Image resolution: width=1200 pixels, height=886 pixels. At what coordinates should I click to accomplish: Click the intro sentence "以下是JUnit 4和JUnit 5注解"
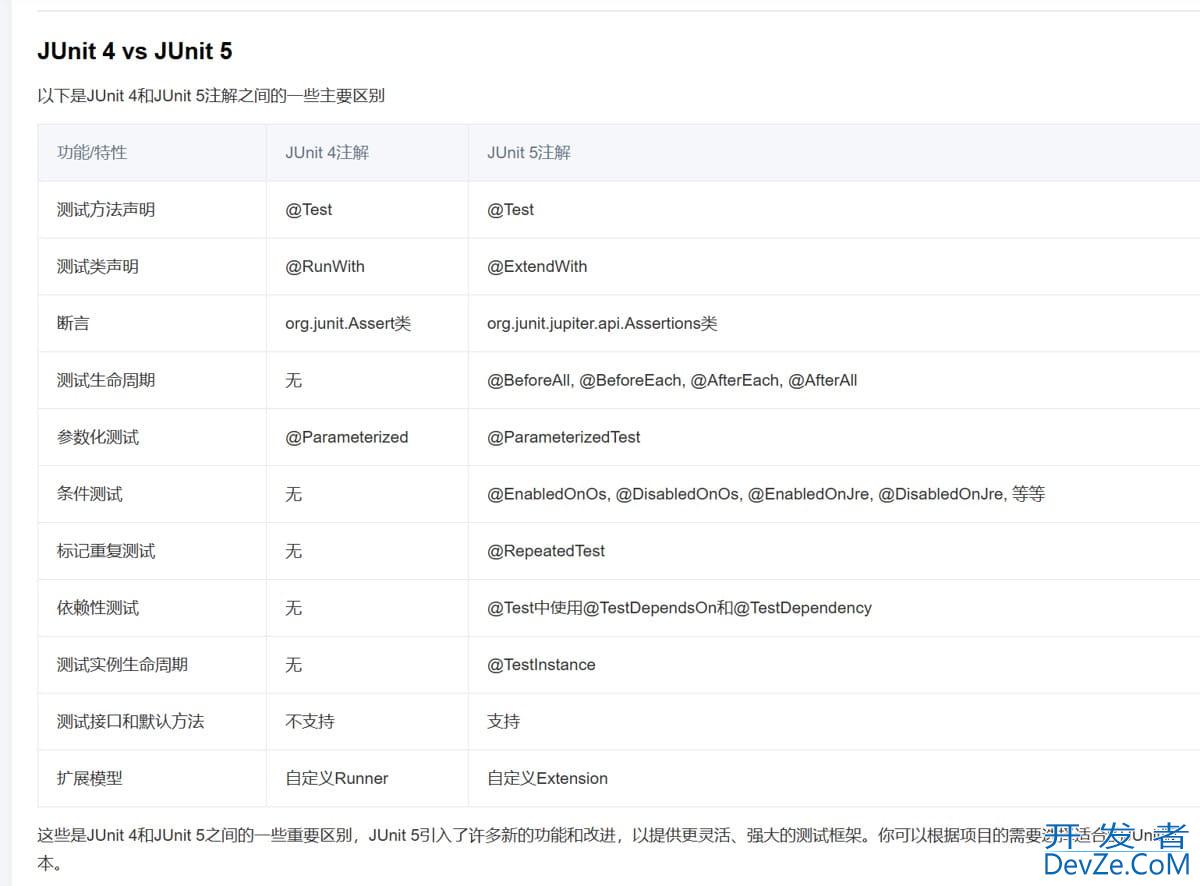click(211, 96)
